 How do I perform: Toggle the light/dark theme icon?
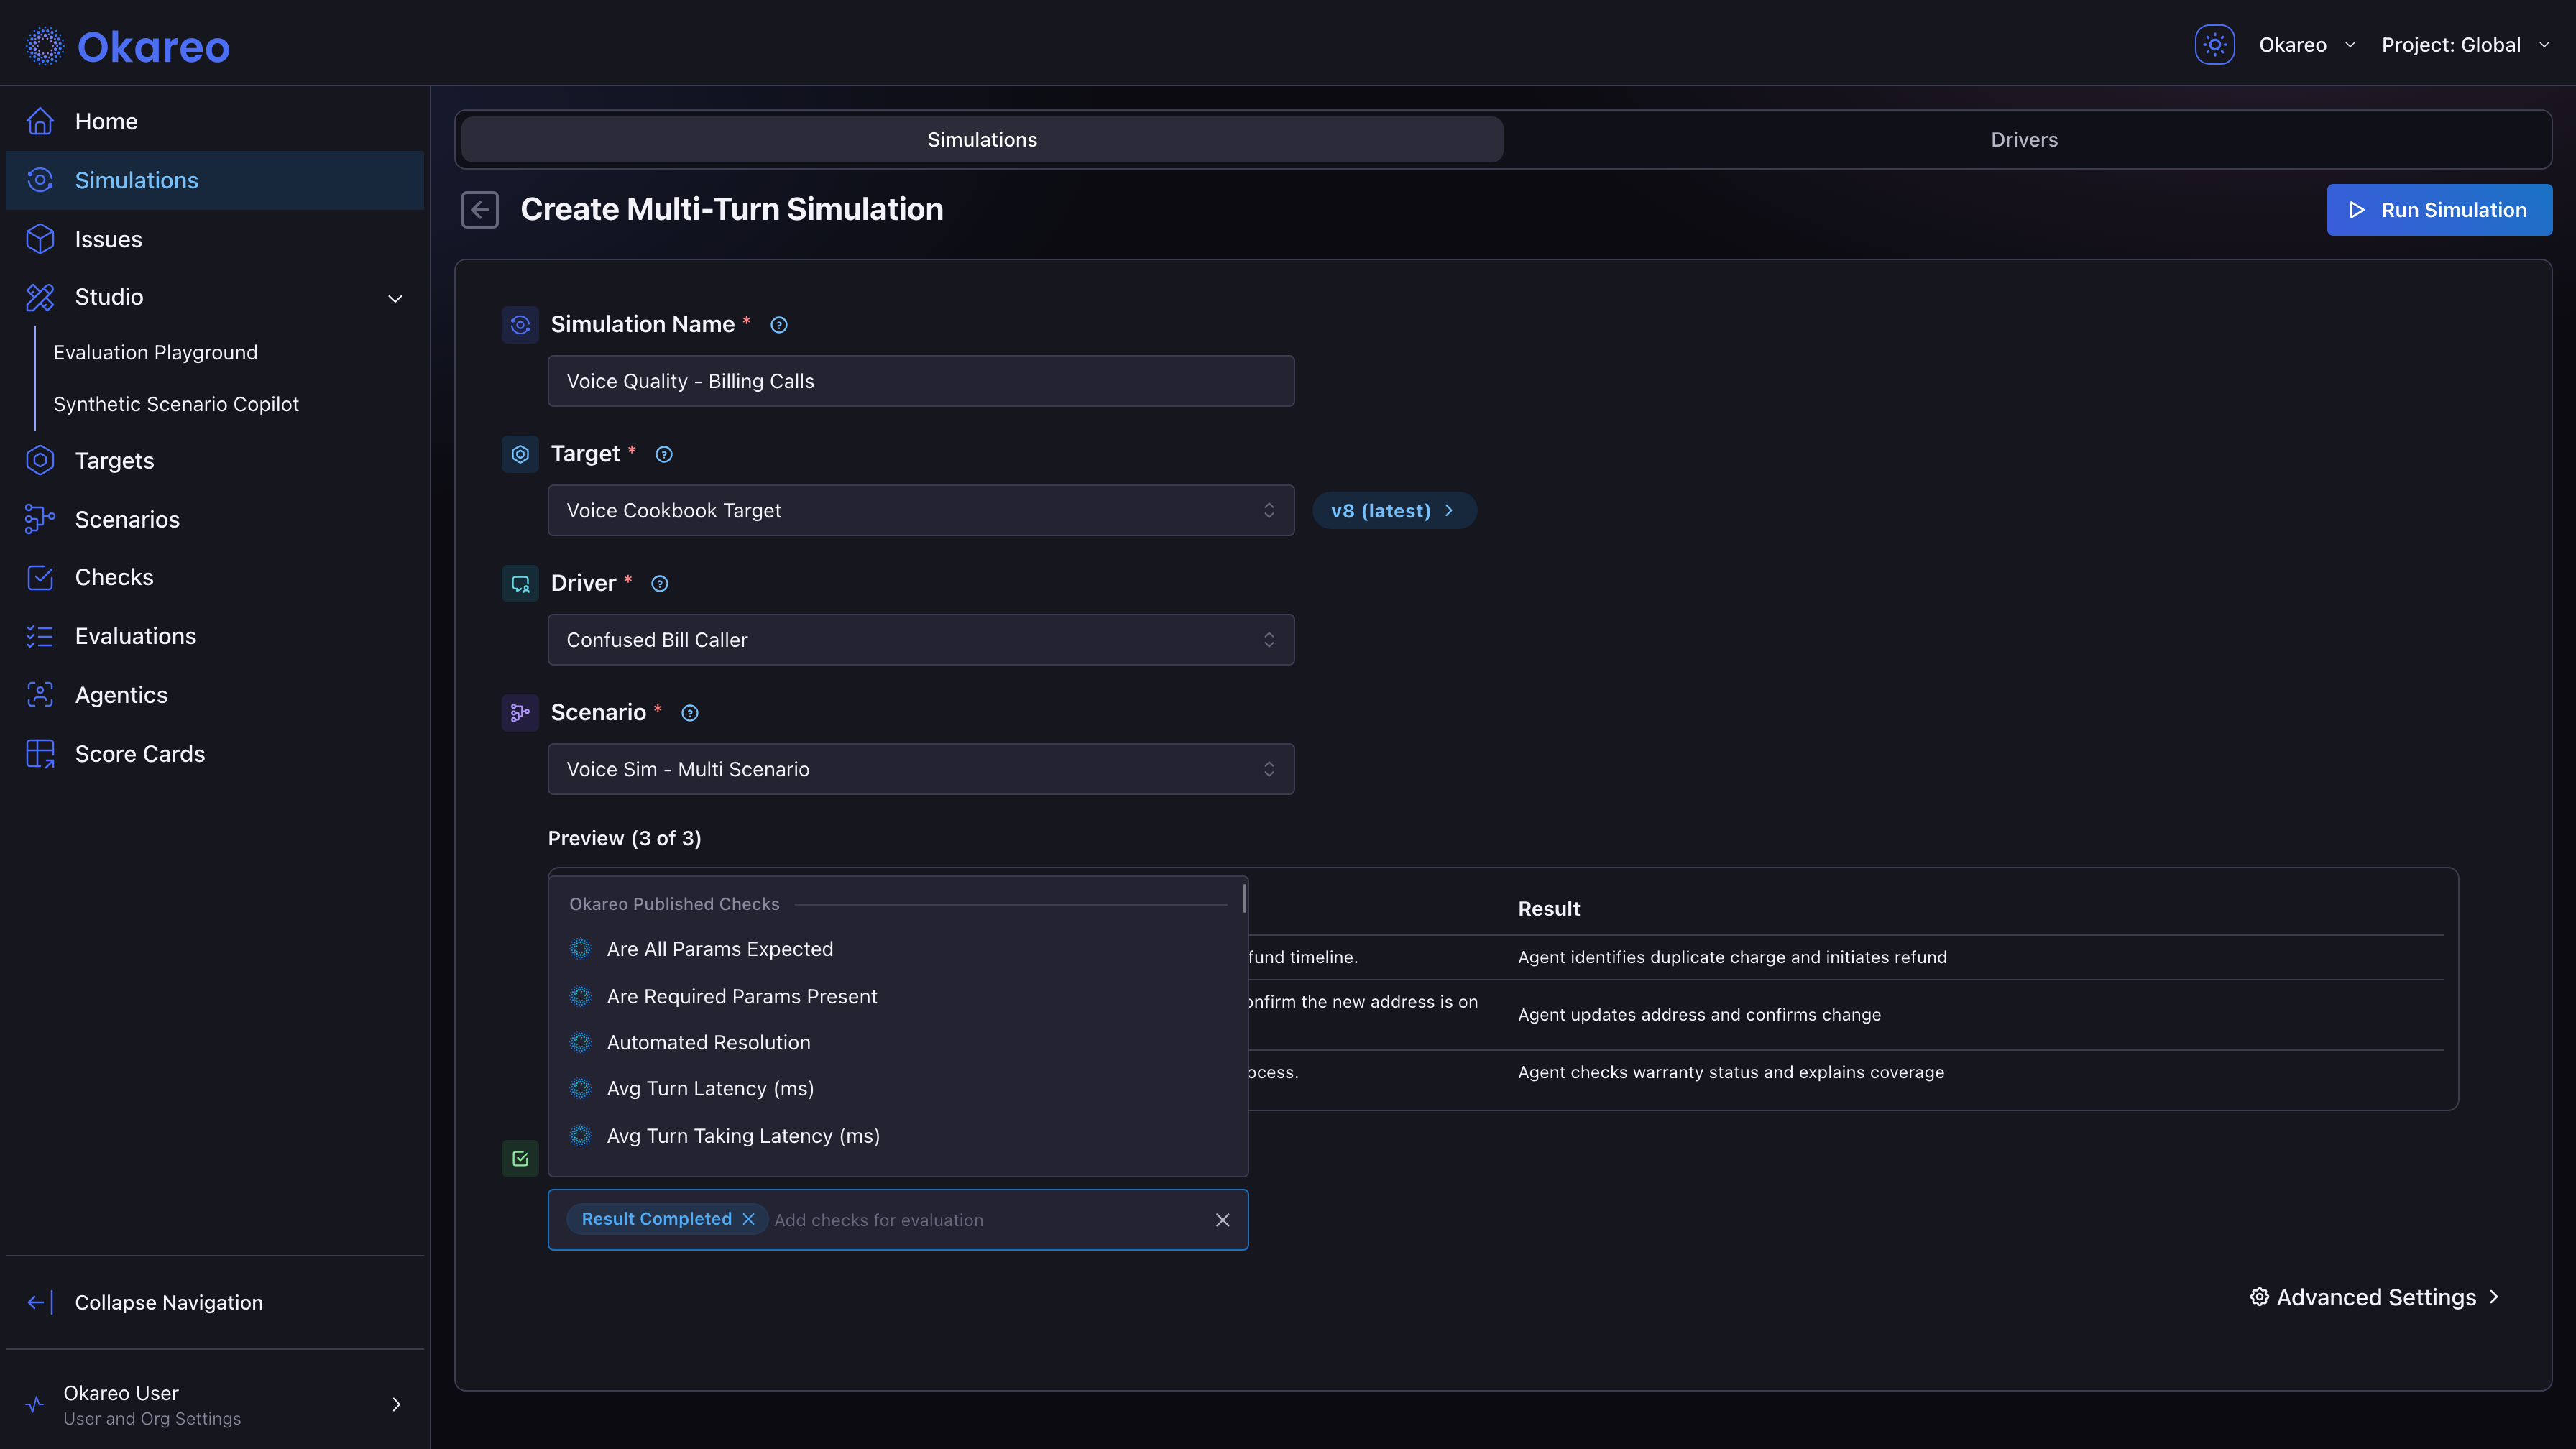click(x=2214, y=45)
